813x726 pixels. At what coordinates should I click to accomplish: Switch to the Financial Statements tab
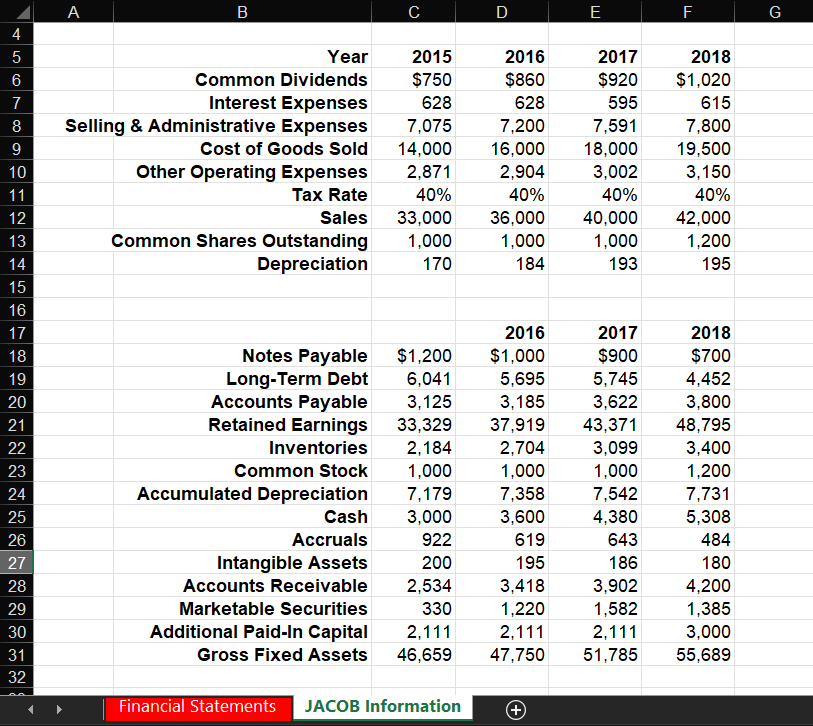pos(196,707)
